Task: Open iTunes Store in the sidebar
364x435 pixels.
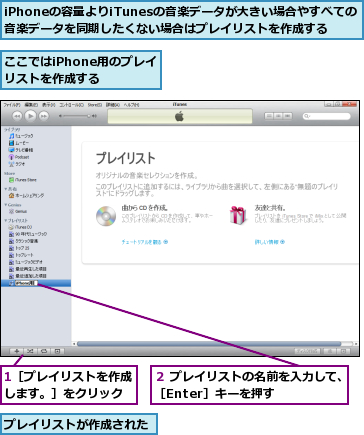Action: (23, 180)
